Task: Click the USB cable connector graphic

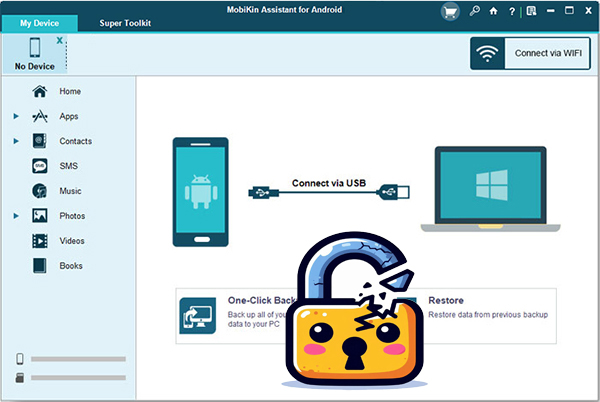Action: click(329, 192)
